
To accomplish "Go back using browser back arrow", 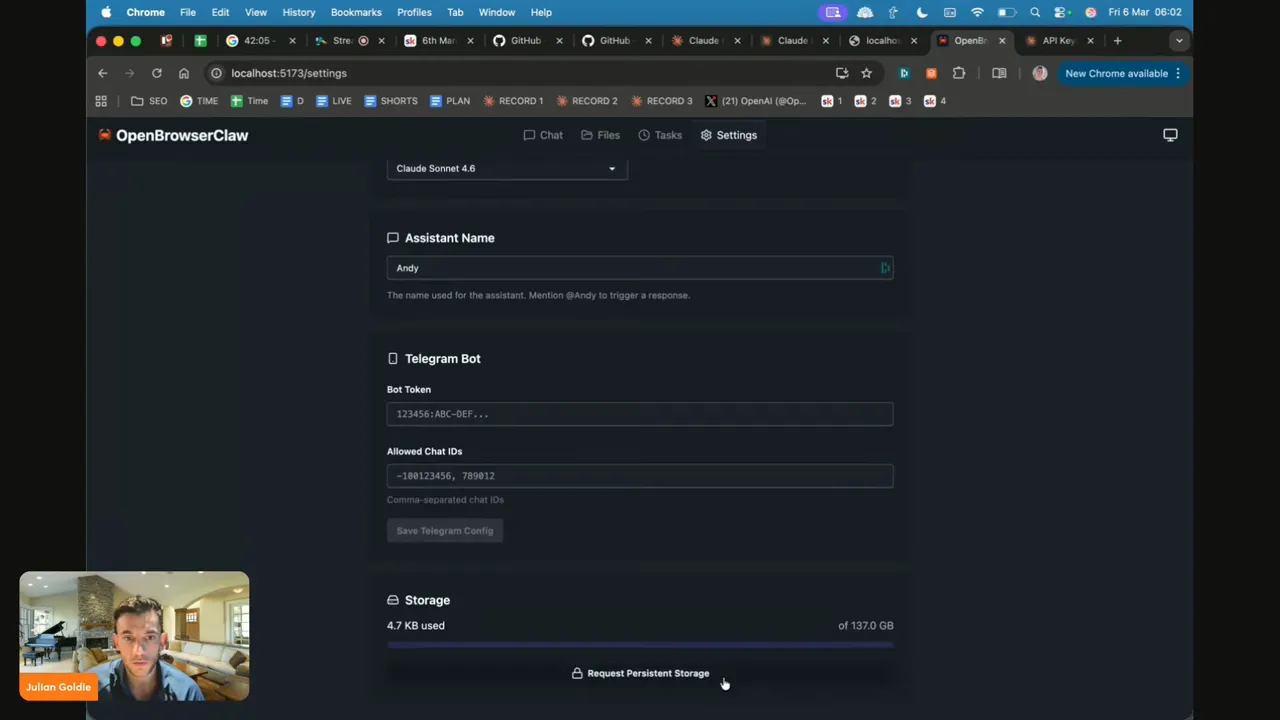I will tap(102, 73).
